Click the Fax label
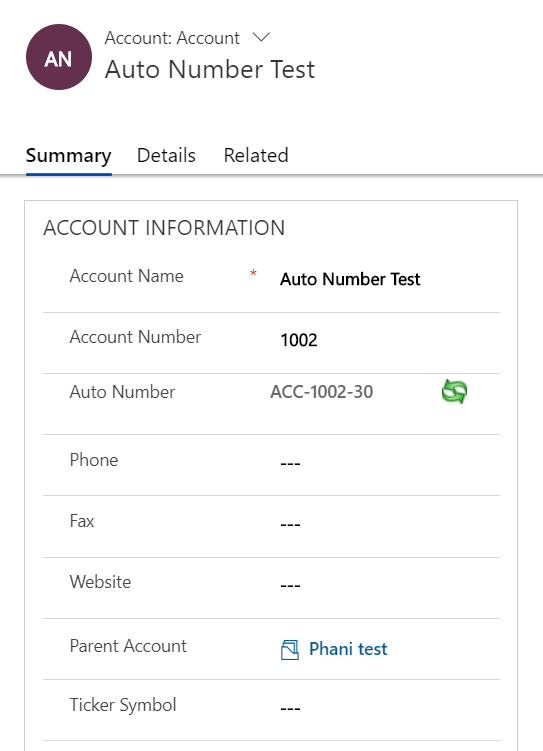The height and width of the screenshot is (751, 543). pos(82,521)
